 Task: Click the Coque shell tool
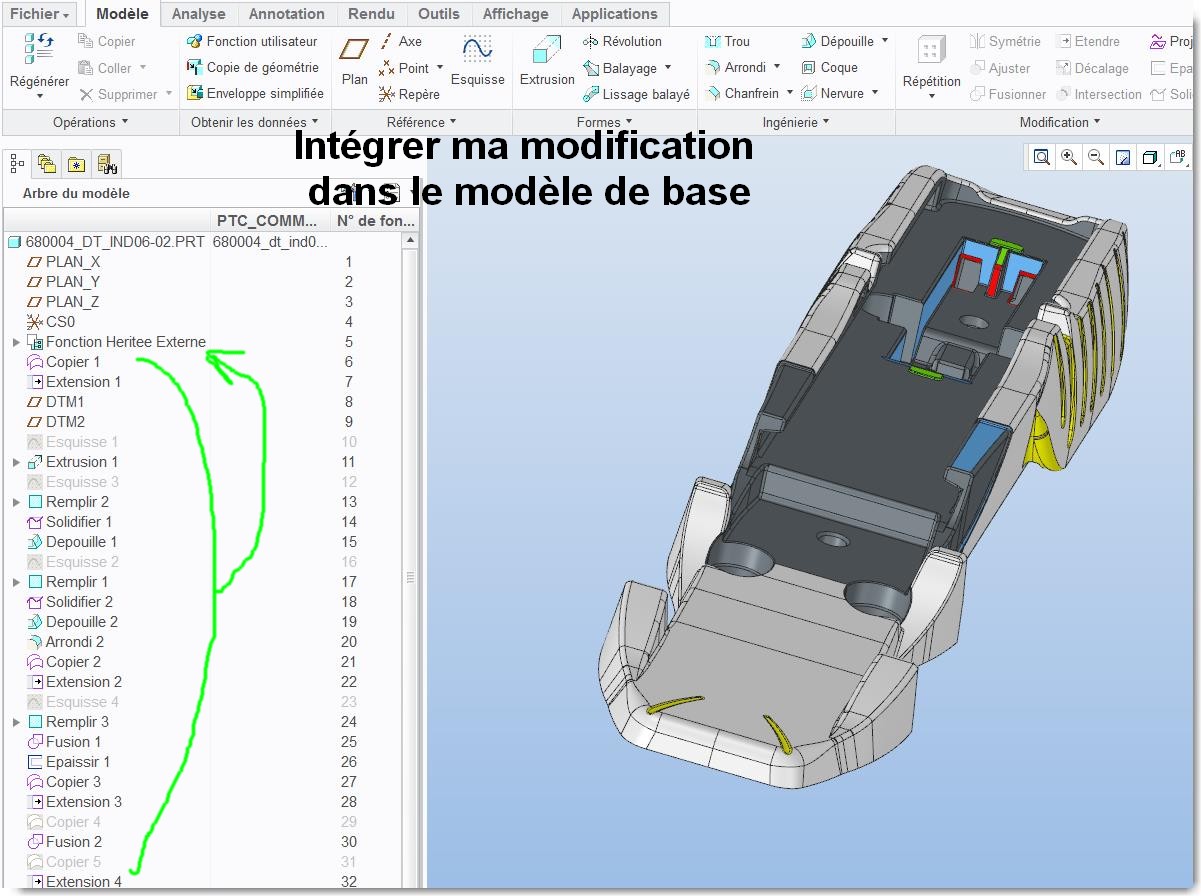tap(829, 67)
